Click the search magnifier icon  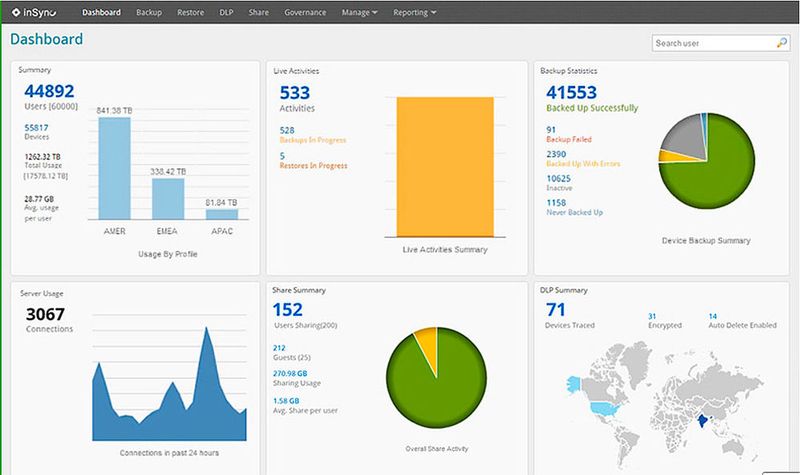pyautogui.click(x=782, y=43)
